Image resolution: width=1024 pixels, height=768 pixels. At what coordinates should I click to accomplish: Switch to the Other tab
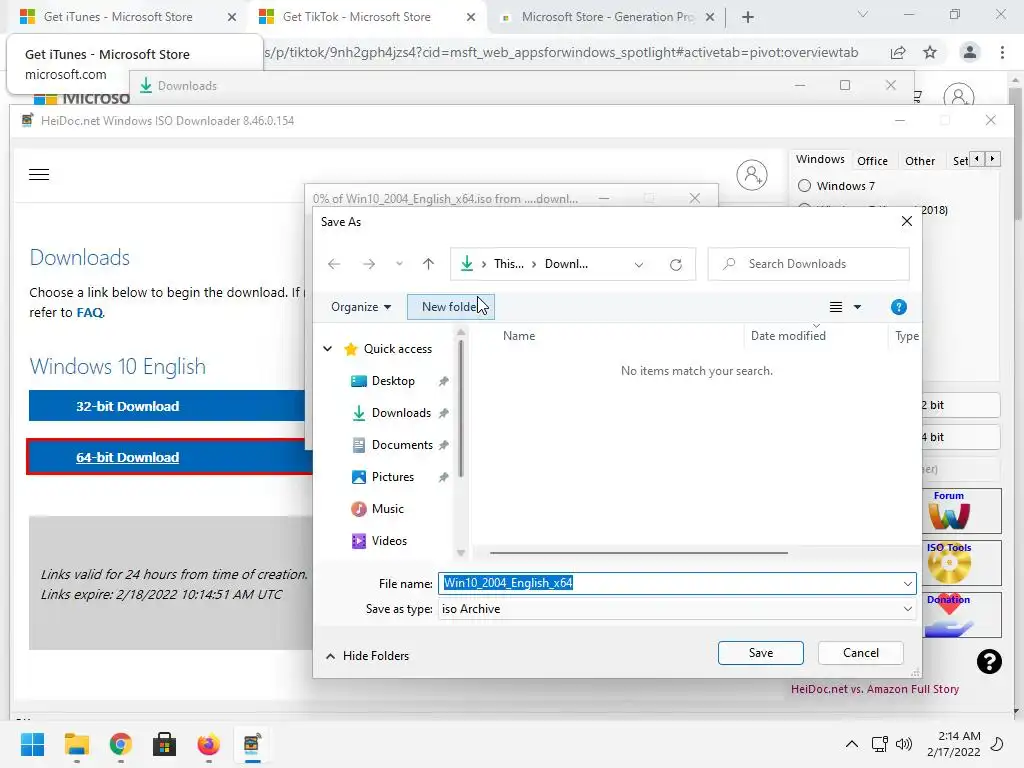point(920,161)
